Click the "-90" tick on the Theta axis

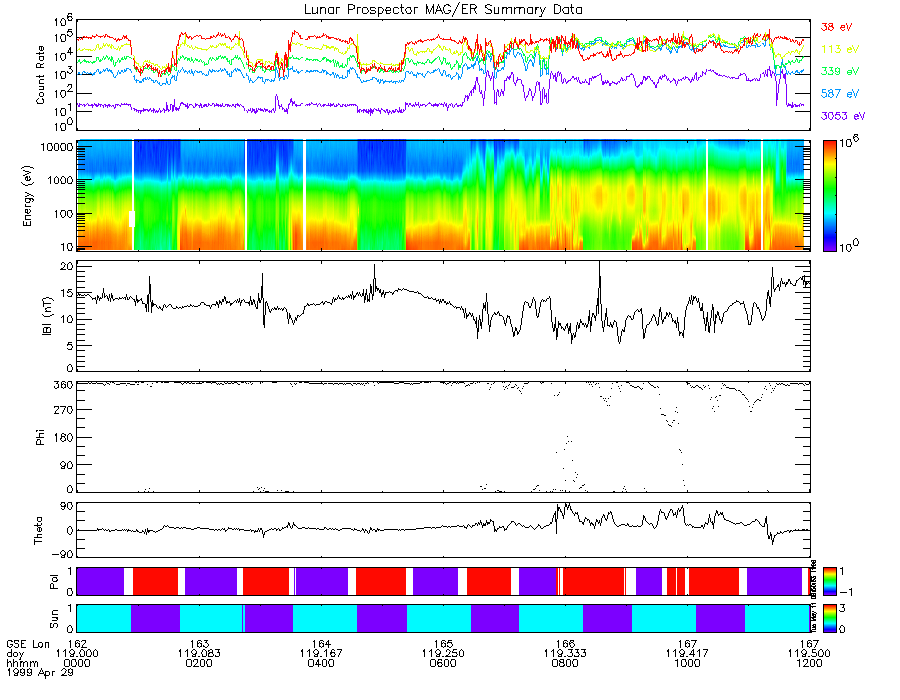(61, 554)
